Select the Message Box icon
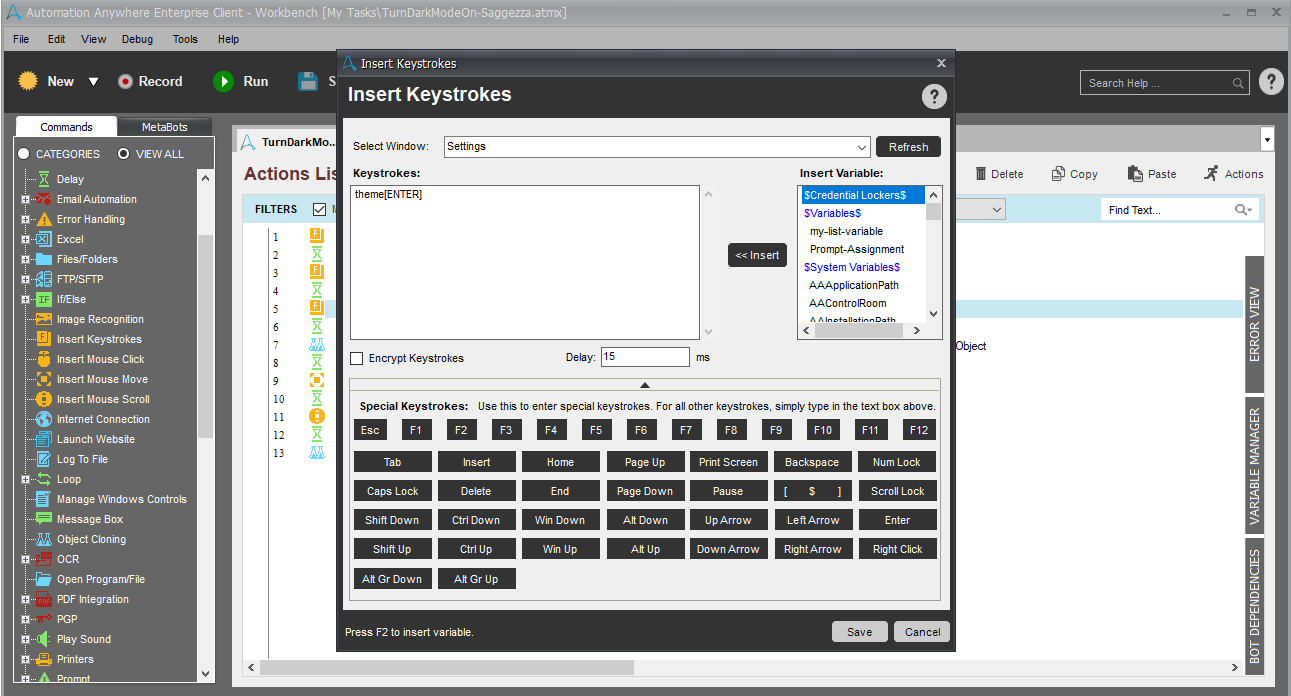The image size is (1291, 696). (44, 519)
